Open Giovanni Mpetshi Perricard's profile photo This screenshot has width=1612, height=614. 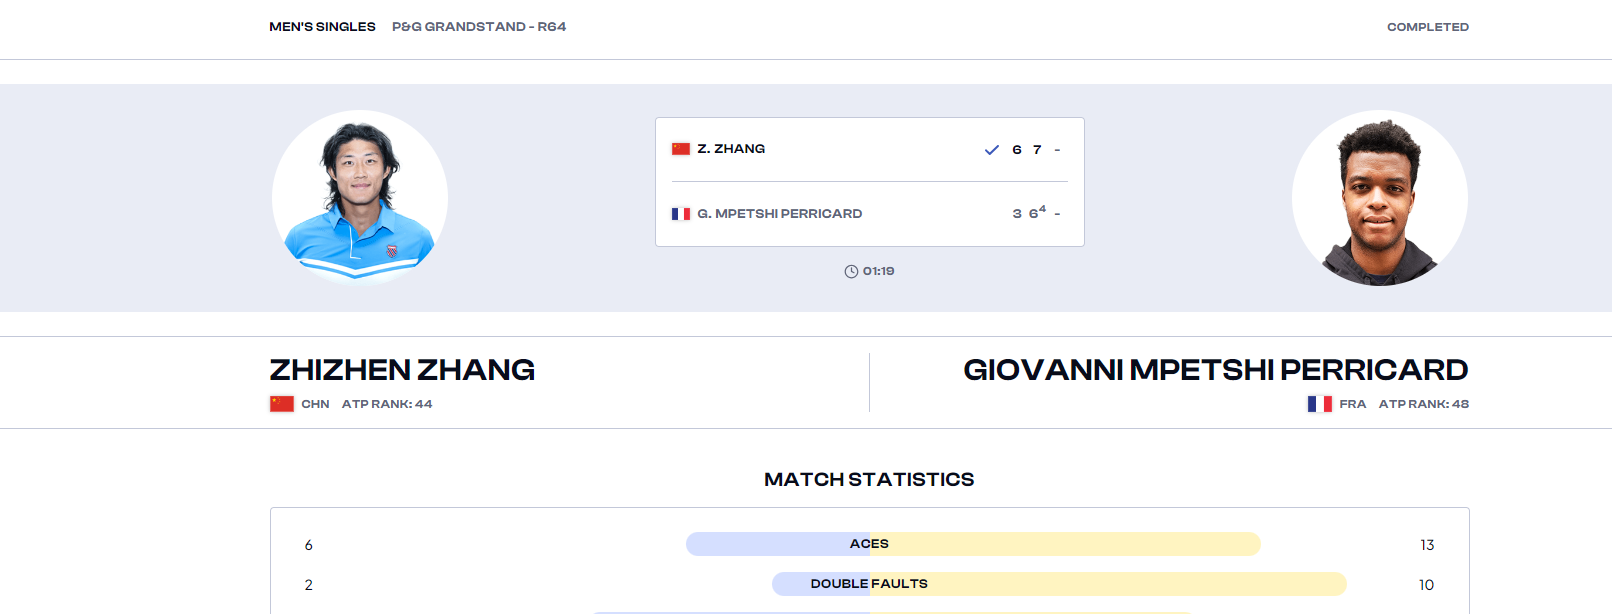point(1380,198)
